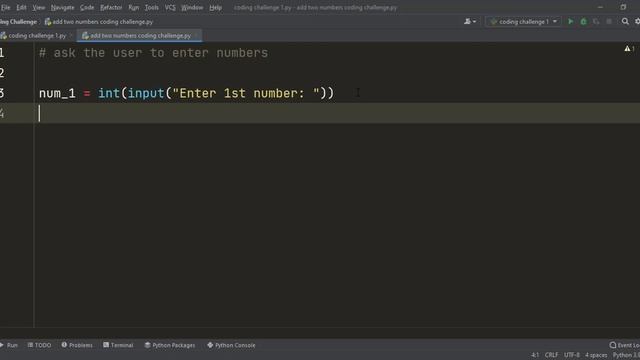Click the CRLF line separator selector
The image size is (640, 360).
(x=551, y=356)
